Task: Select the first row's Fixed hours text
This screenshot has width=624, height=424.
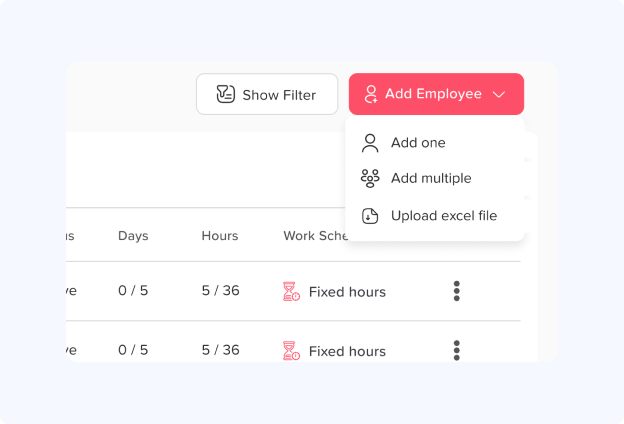Action: tap(347, 292)
